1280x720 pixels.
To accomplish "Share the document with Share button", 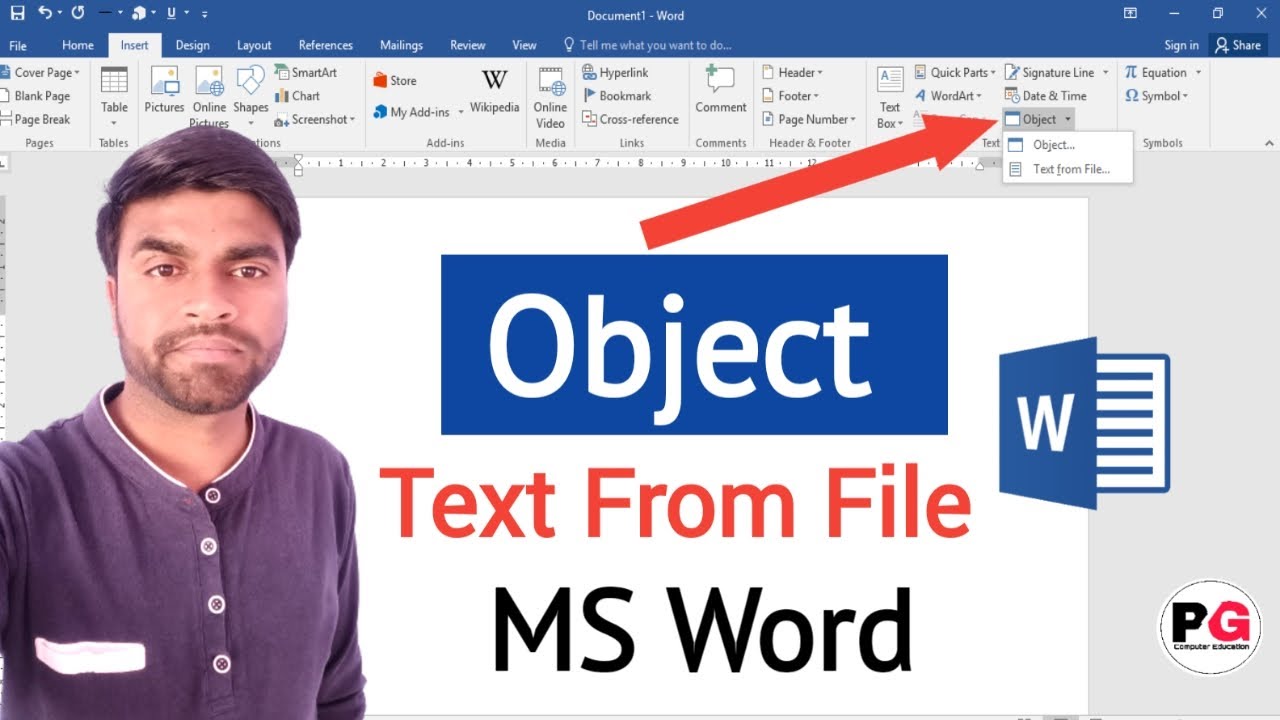I will 1237,45.
